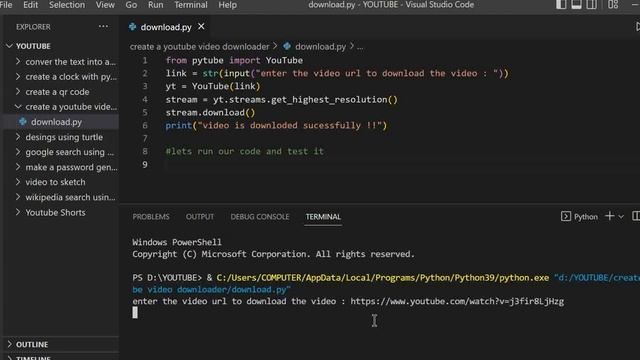
Task: Select the TERMINAL panel tab
Action: (323, 217)
